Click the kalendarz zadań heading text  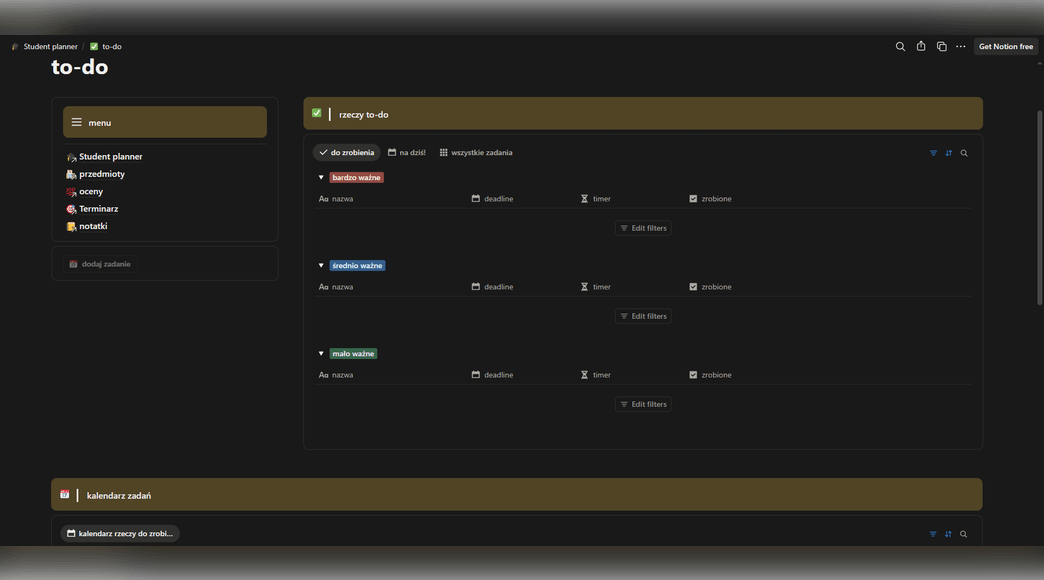(x=119, y=495)
